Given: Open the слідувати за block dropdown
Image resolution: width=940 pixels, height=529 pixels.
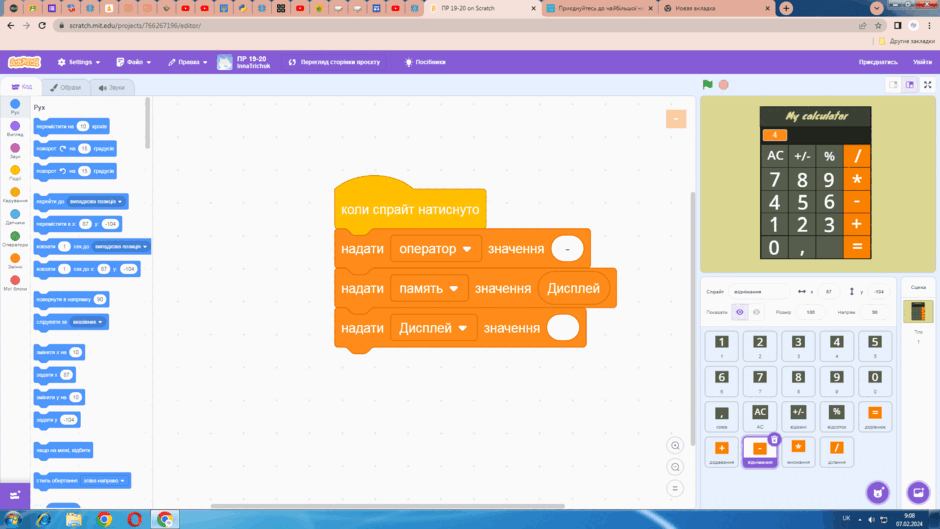Looking at the screenshot, I should pos(88,322).
